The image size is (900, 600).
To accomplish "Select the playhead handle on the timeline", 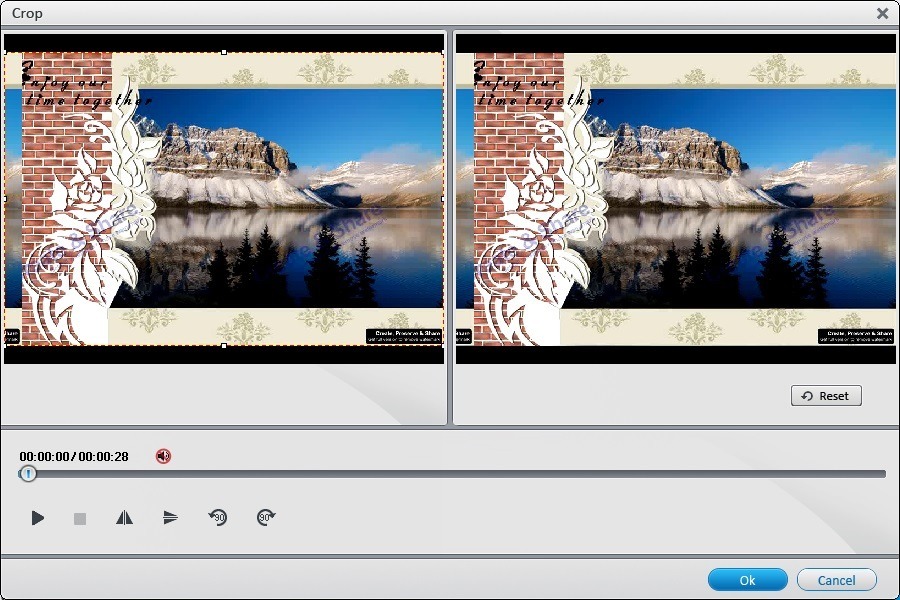I will click(x=27, y=473).
